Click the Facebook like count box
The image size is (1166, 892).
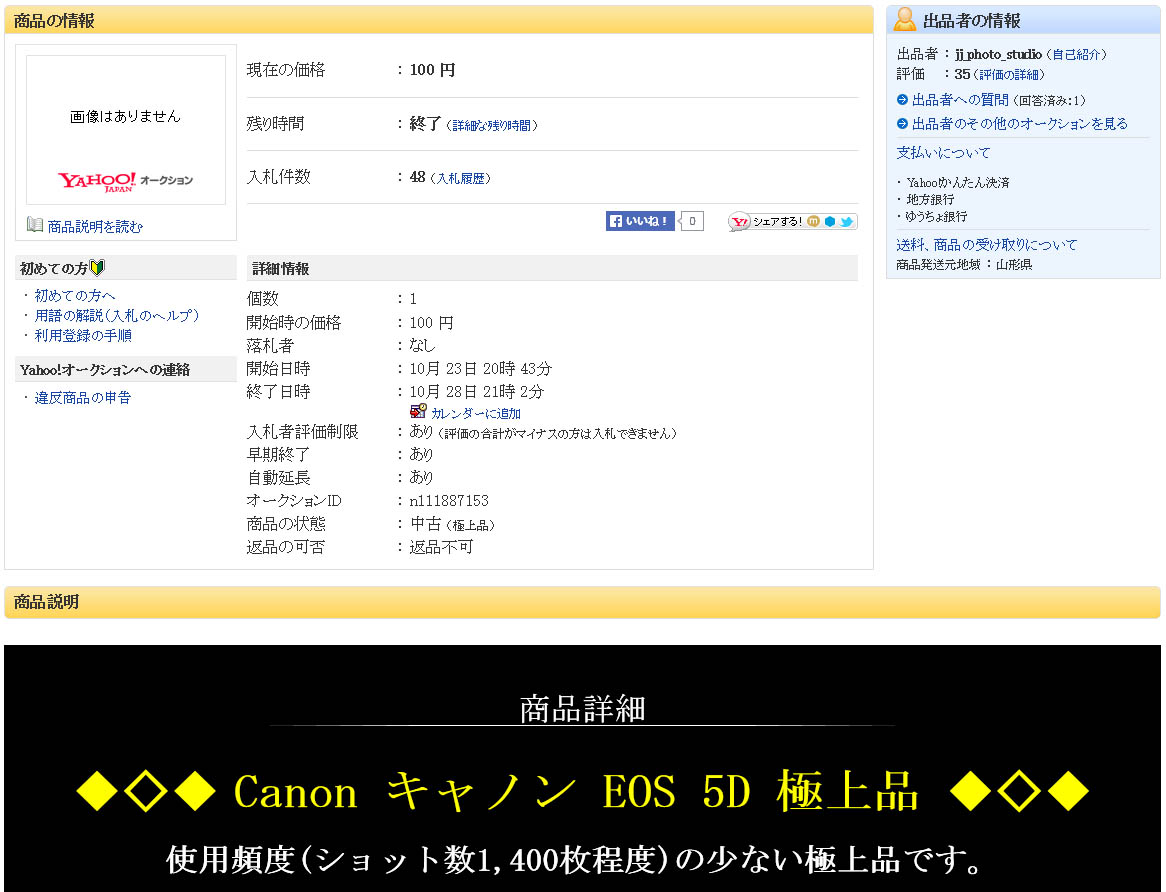692,221
